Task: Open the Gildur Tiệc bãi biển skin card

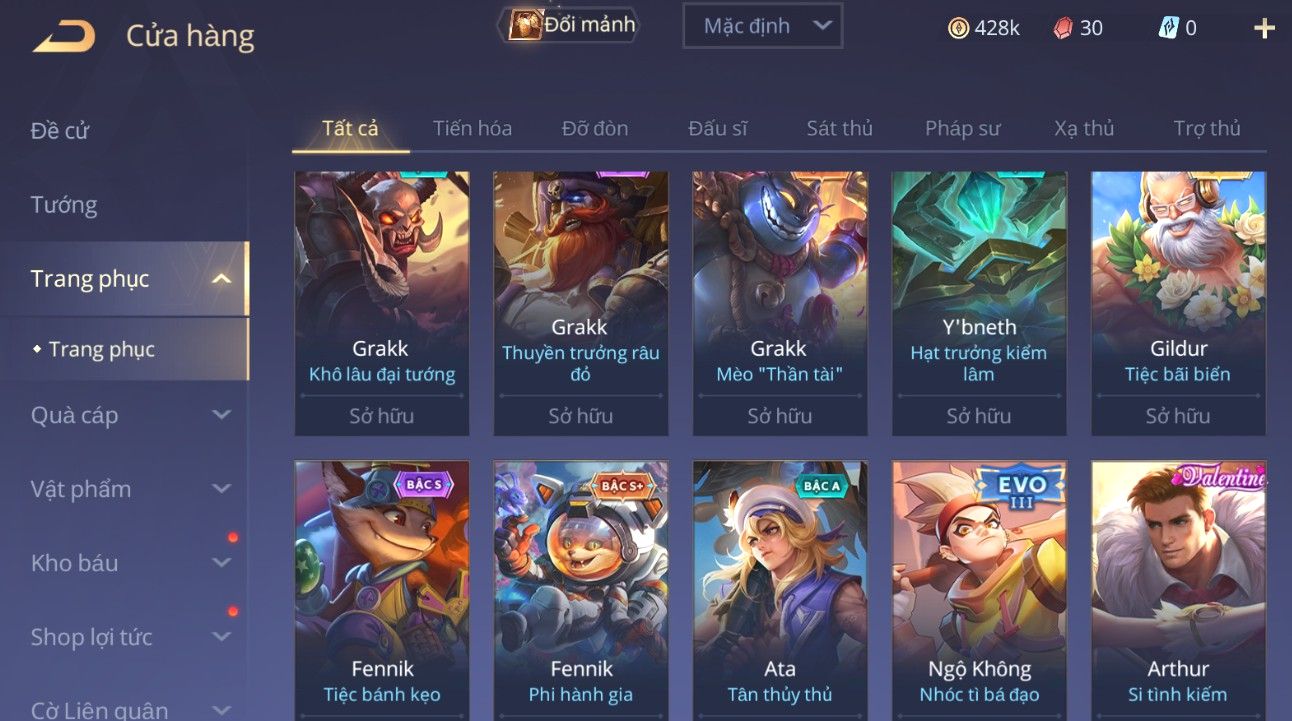Action: 1178,304
